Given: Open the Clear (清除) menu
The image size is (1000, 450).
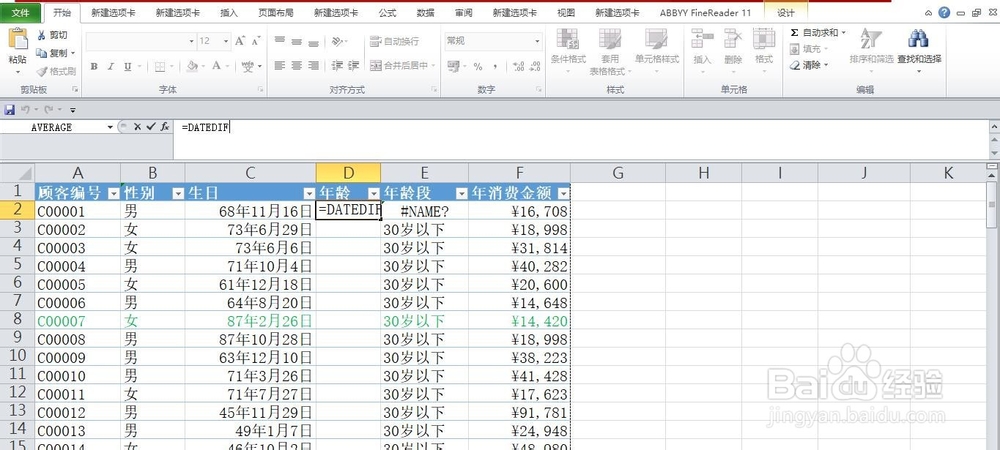Looking at the screenshot, I should [808, 65].
